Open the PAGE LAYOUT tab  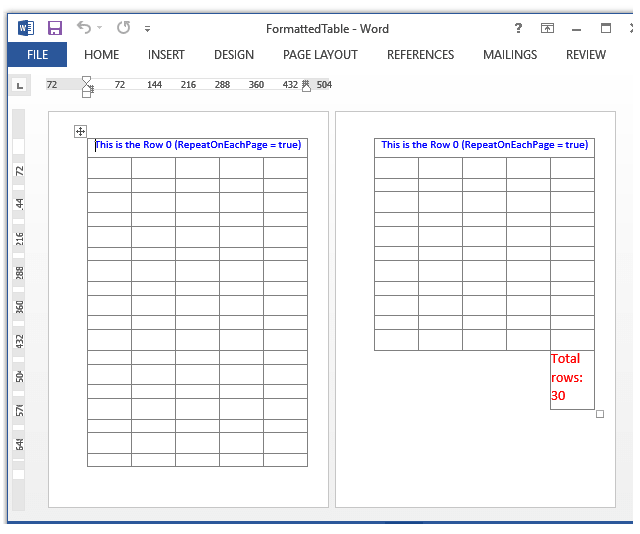click(320, 55)
